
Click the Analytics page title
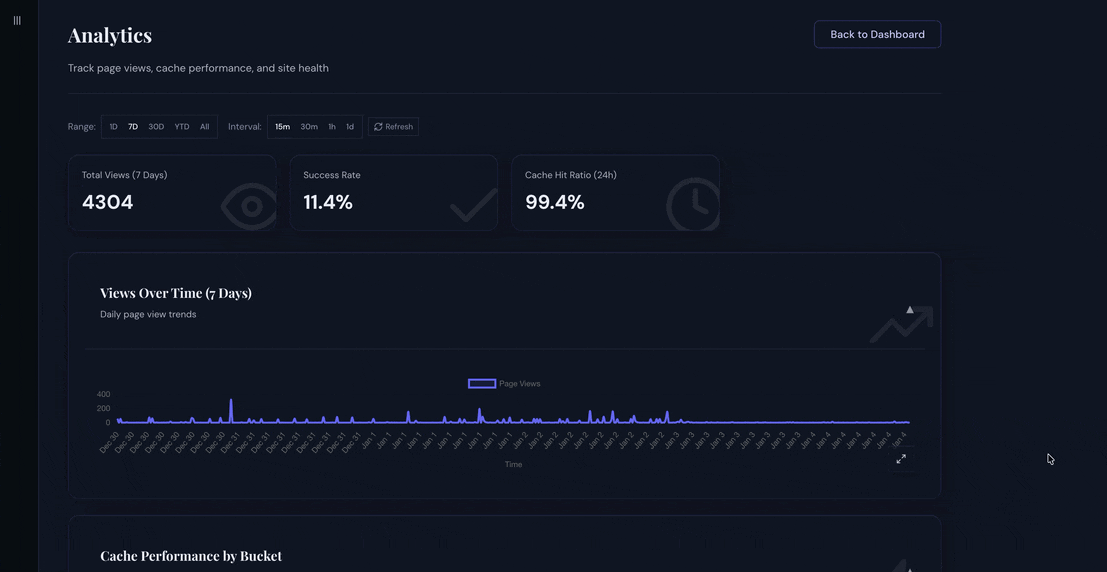(x=109, y=35)
